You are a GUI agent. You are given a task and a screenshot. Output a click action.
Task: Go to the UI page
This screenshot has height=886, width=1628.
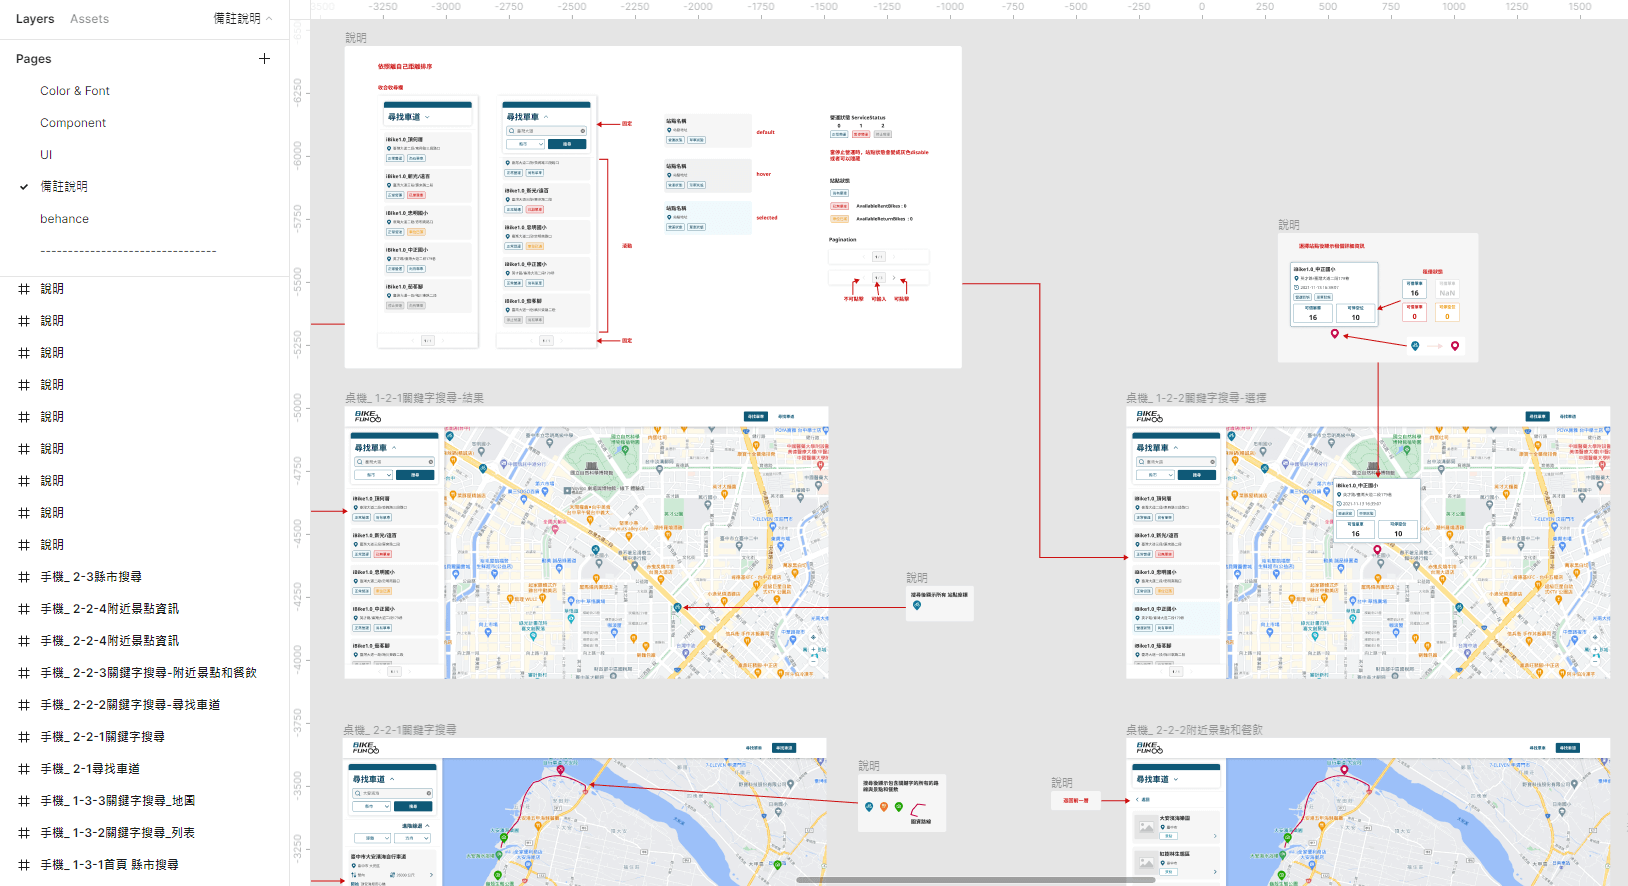tap(46, 155)
